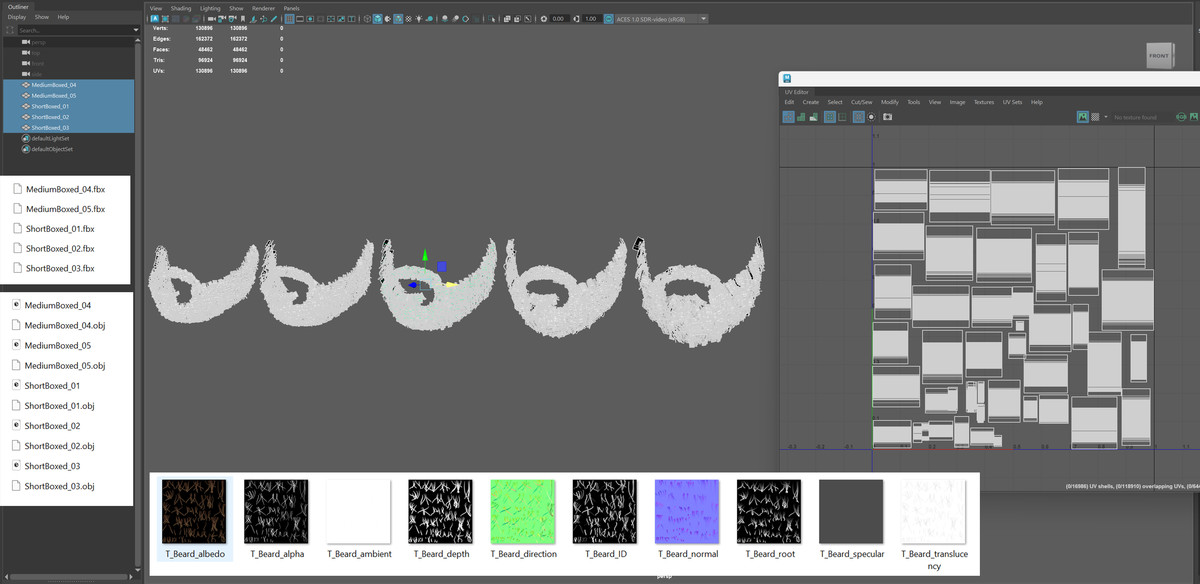Click the persp camera icon in Outliner

(26, 42)
